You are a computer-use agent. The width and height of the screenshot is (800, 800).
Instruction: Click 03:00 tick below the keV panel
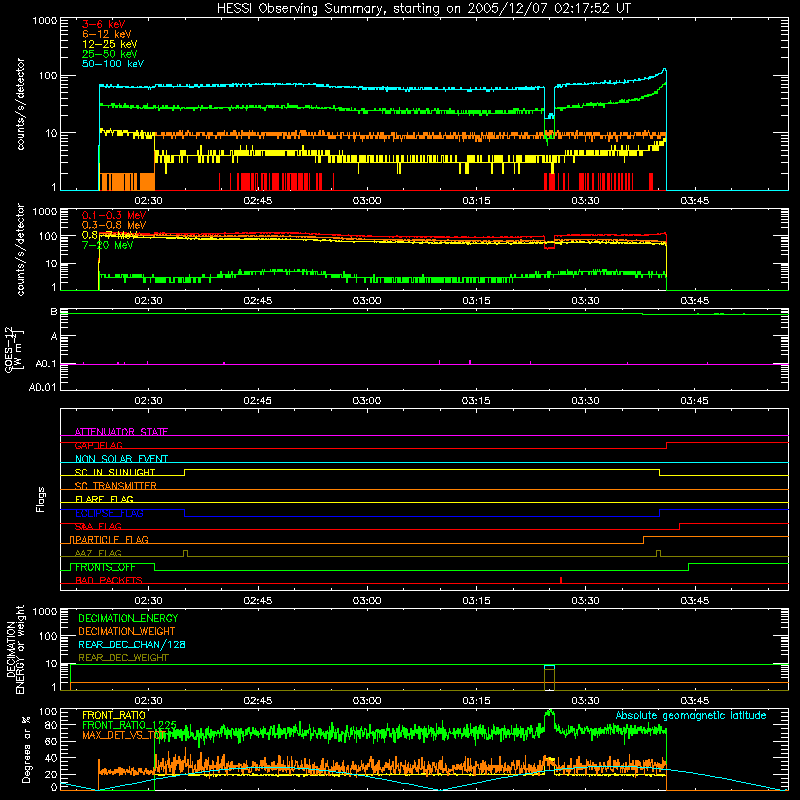coord(366,201)
